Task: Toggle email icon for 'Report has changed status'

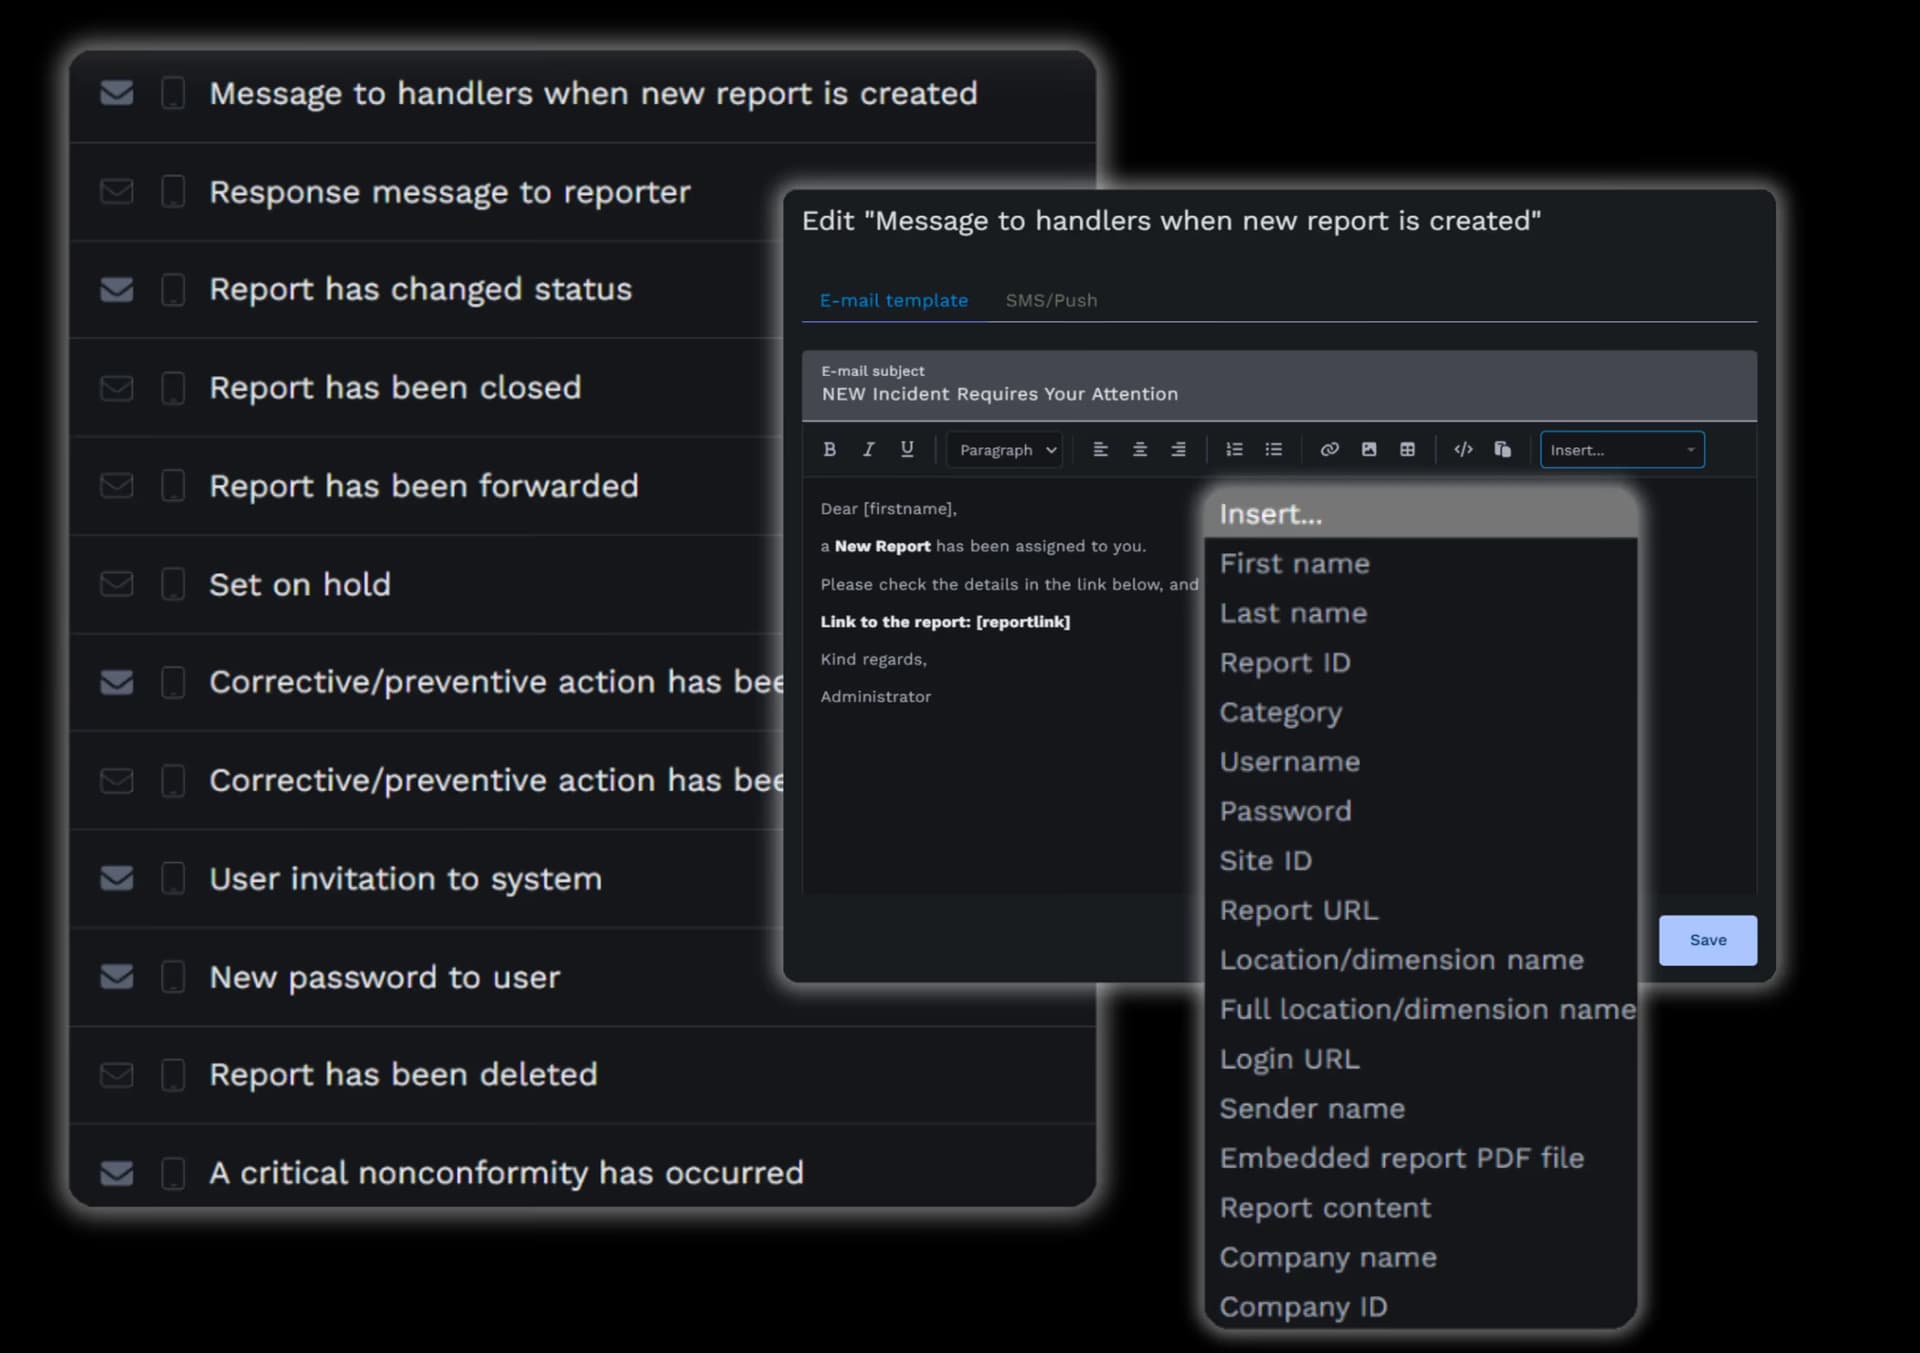Action: [117, 289]
